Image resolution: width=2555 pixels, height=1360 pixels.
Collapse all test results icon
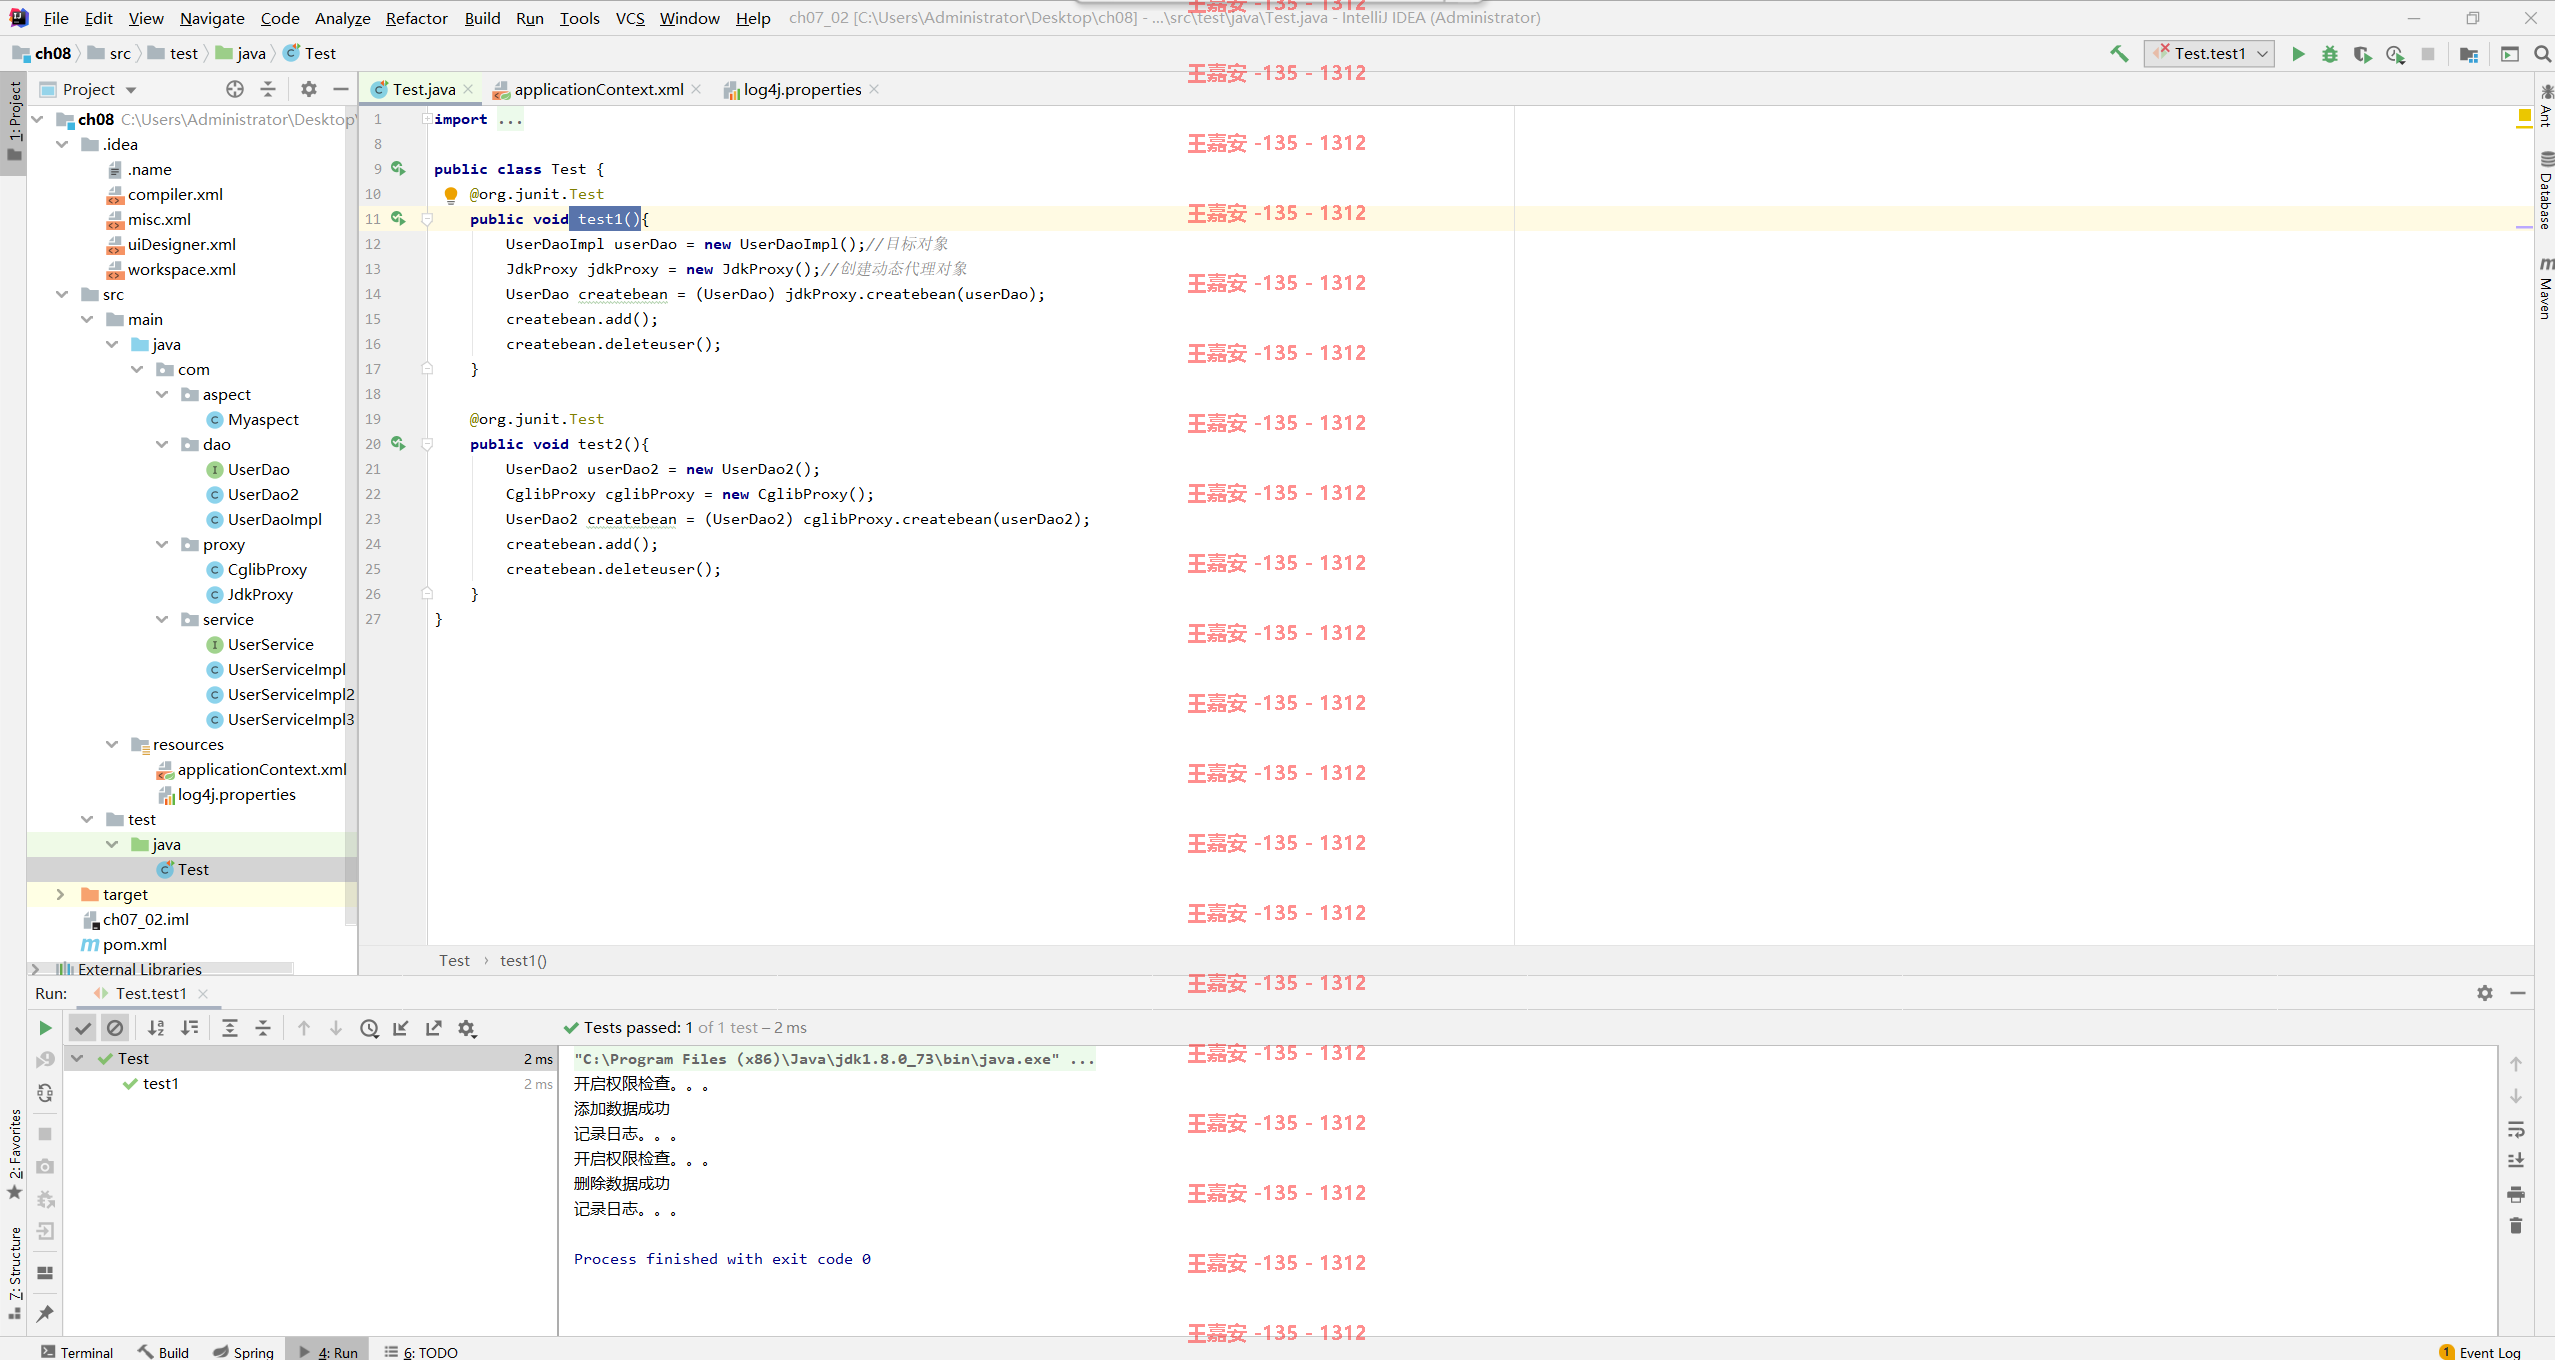263,1028
